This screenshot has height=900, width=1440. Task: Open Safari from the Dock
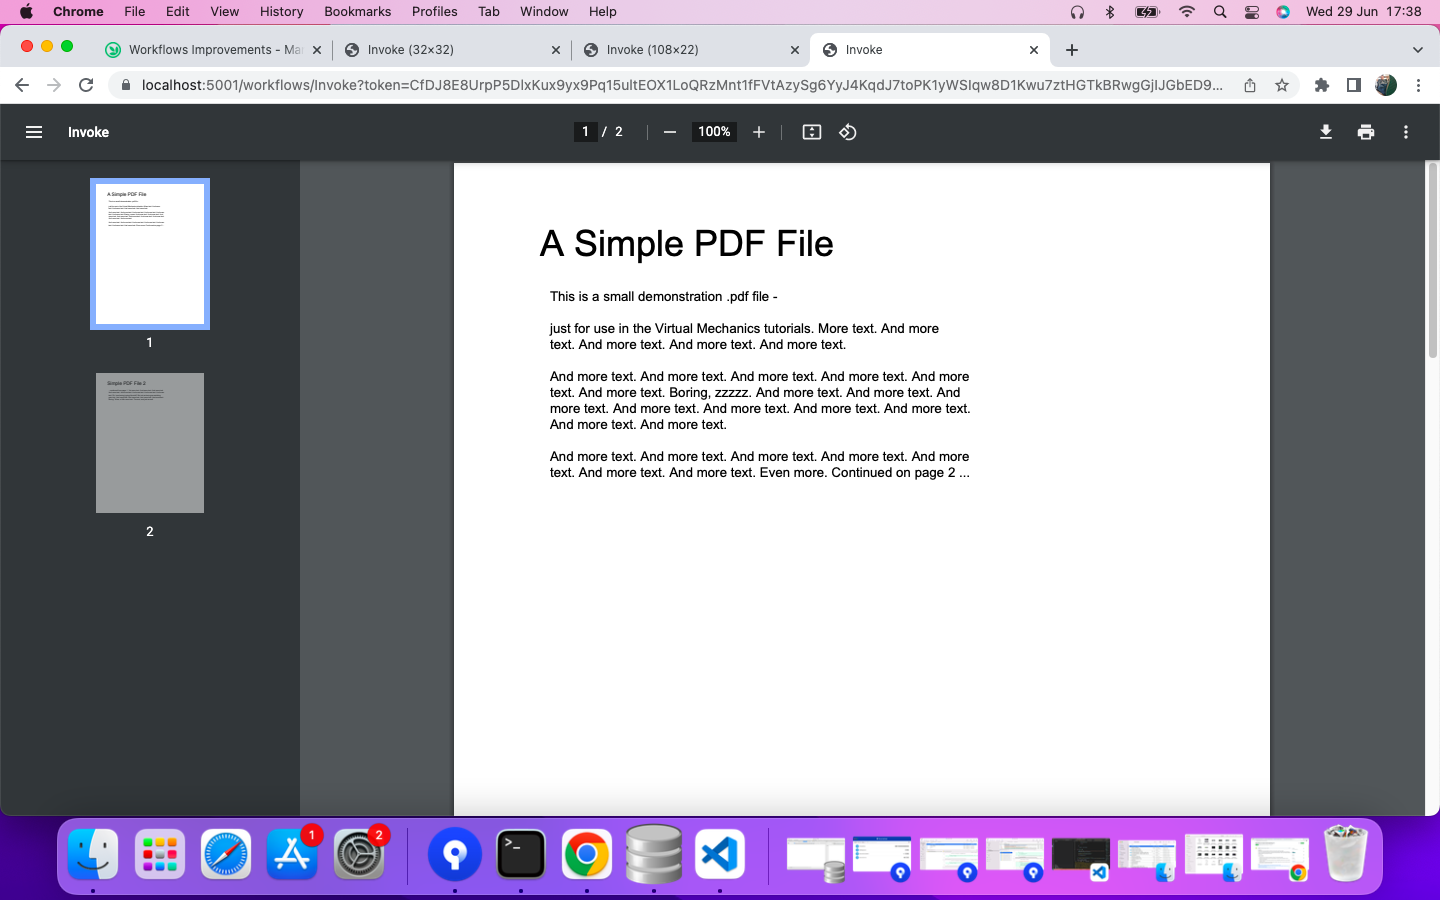[x=226, y=855]
